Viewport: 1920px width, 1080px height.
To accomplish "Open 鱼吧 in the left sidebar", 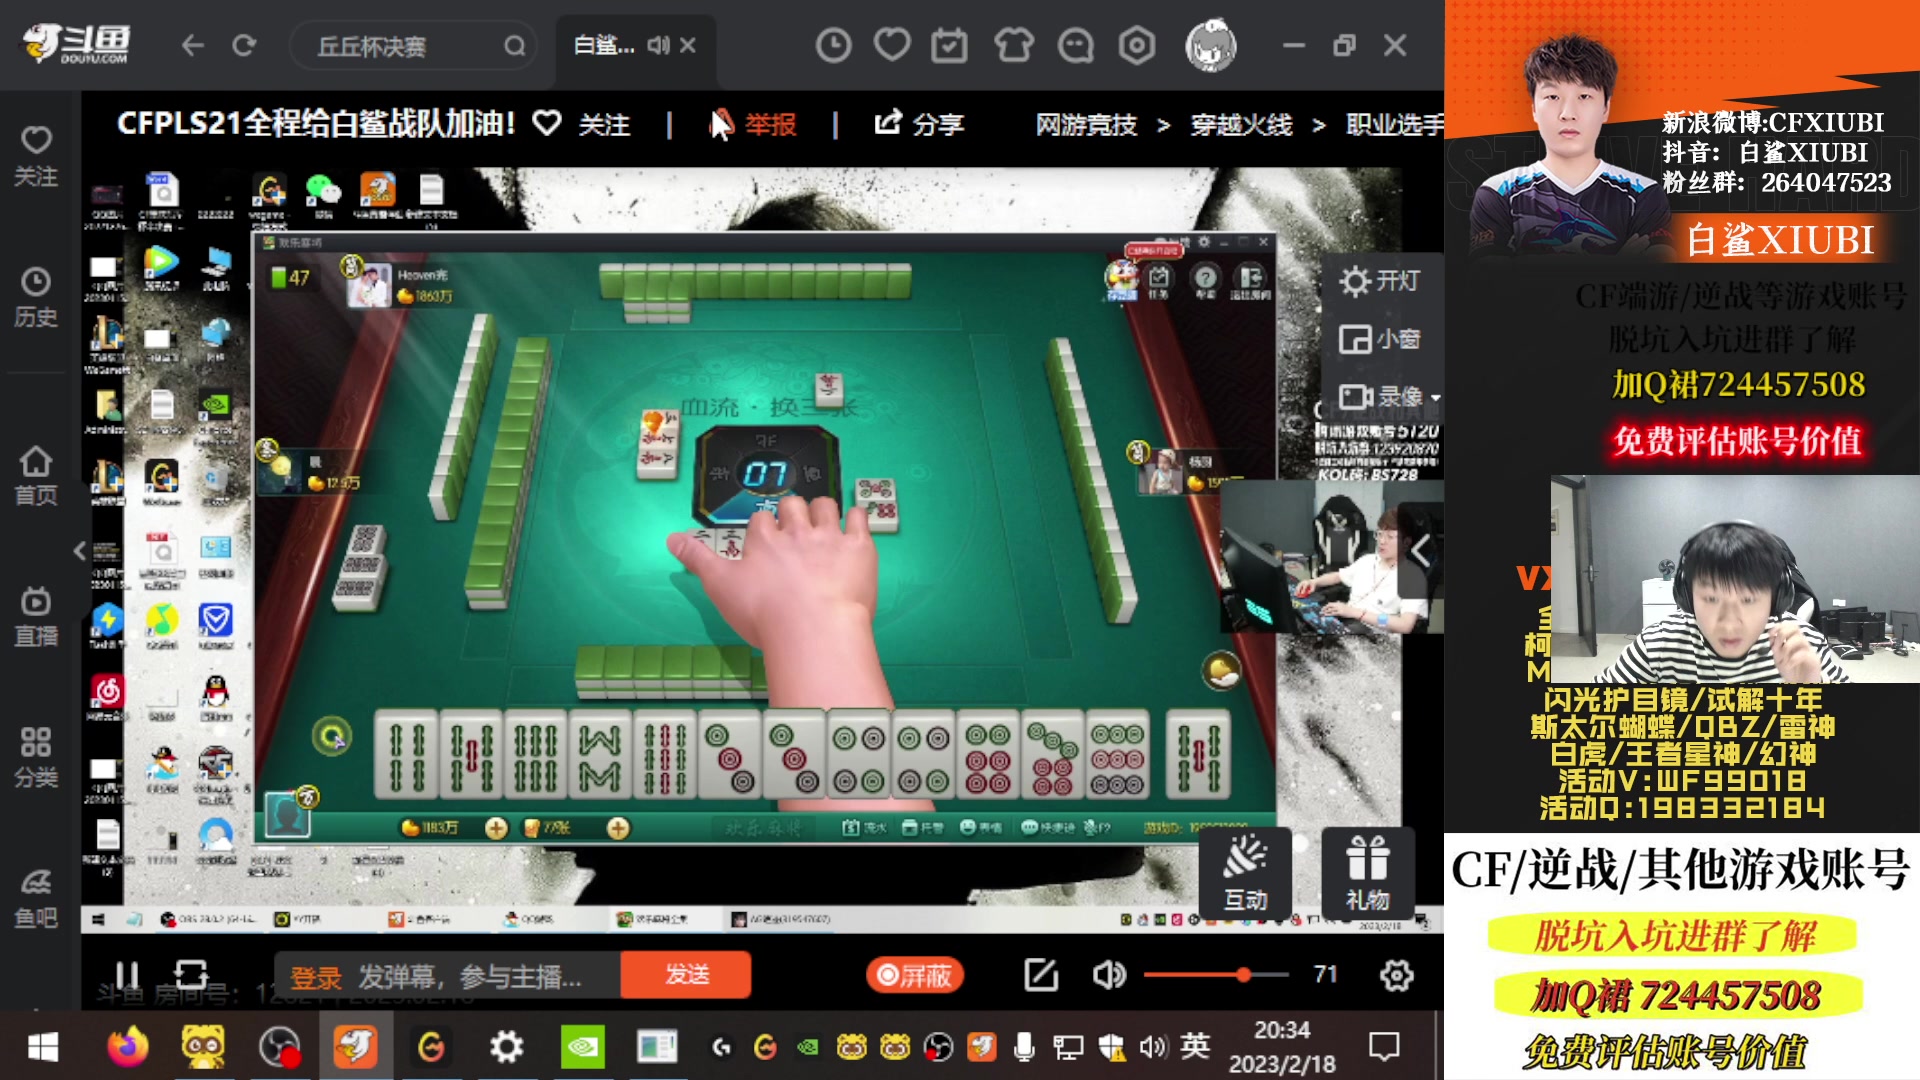I will [36, 898].
